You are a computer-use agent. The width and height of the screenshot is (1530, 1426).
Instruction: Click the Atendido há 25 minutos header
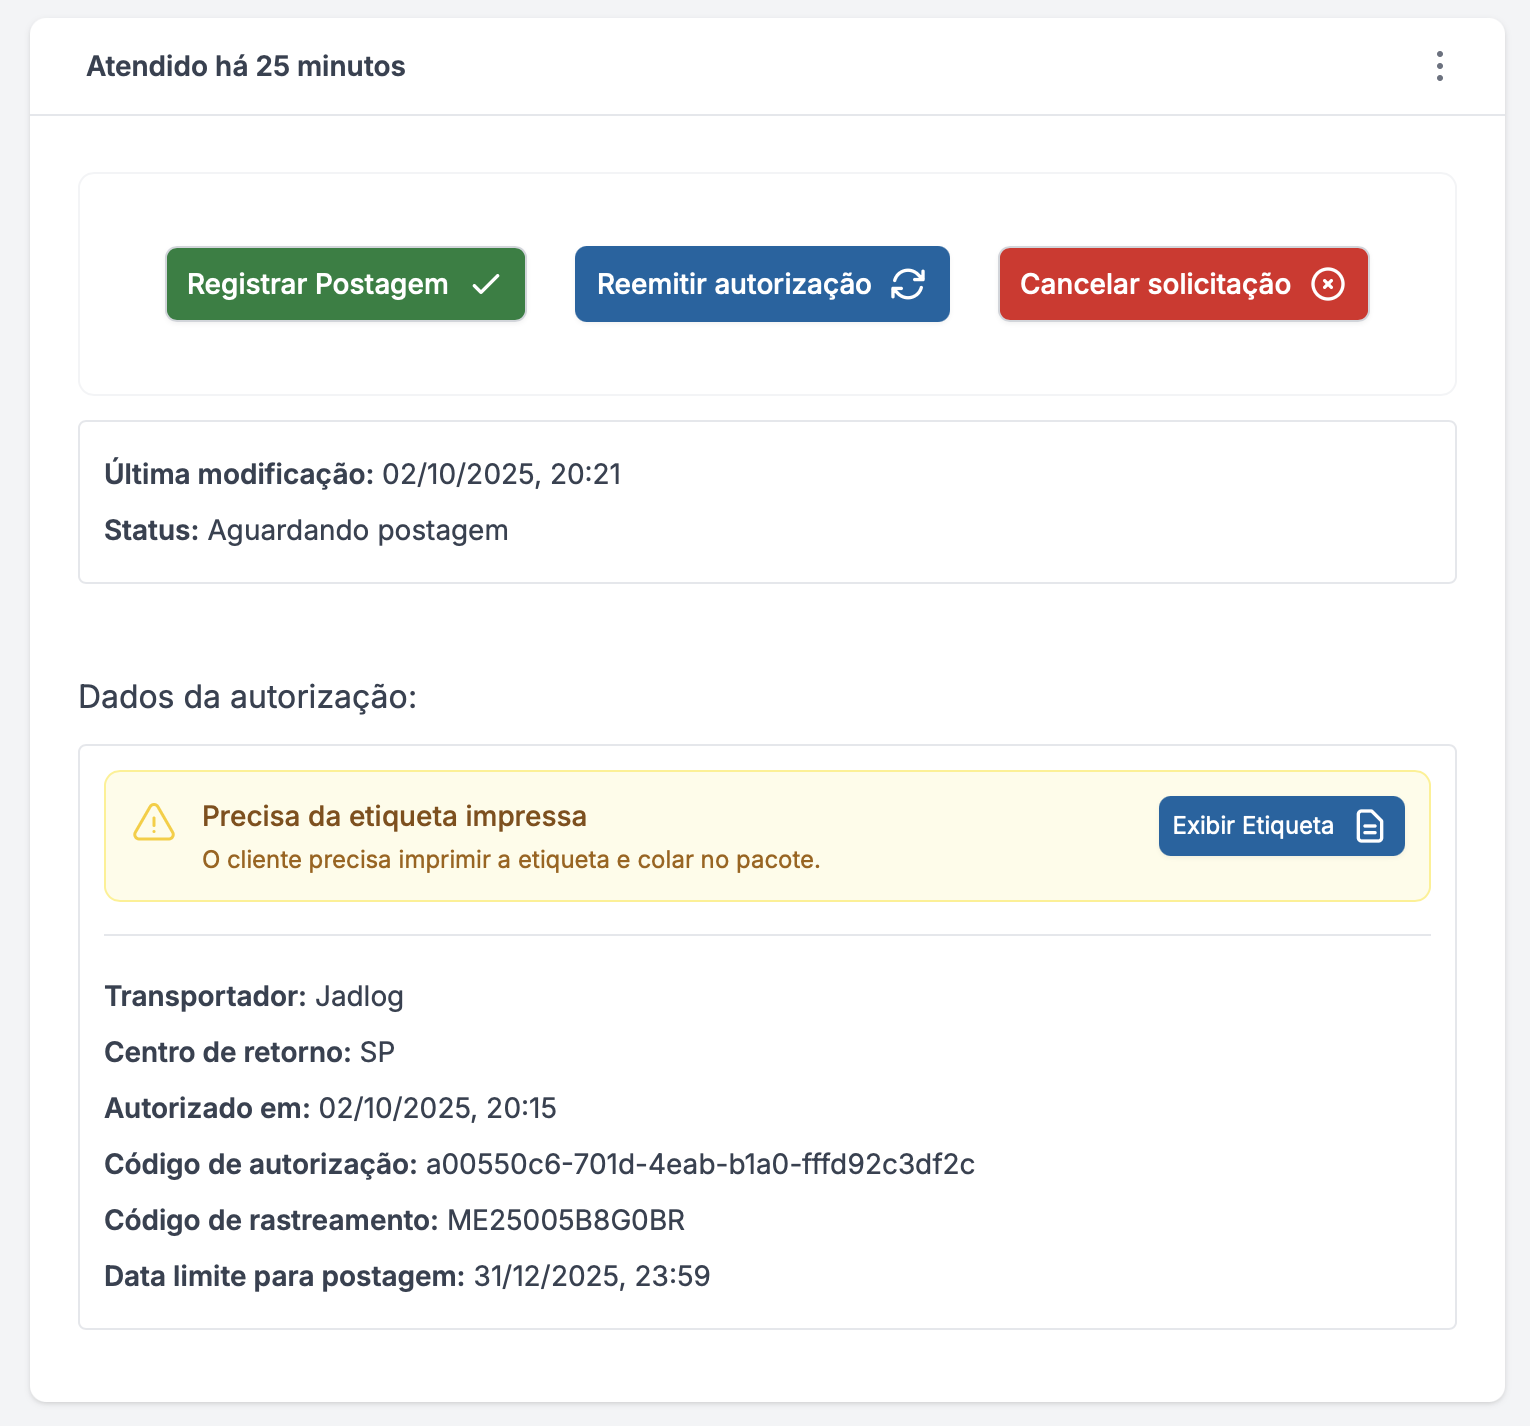point(246,66)
